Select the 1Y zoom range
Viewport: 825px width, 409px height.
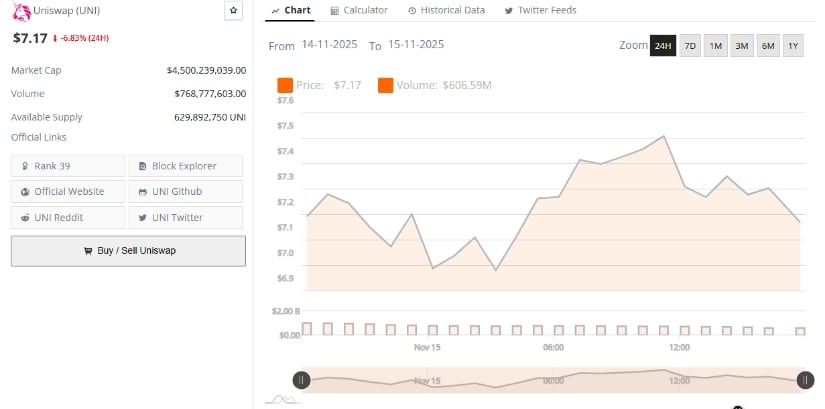792,46
